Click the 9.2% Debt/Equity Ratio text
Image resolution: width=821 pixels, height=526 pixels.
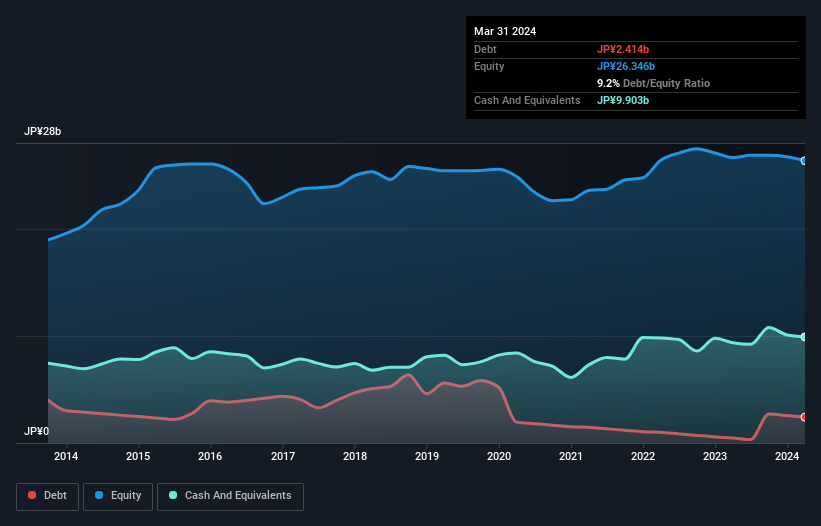(x=653, y=83)
